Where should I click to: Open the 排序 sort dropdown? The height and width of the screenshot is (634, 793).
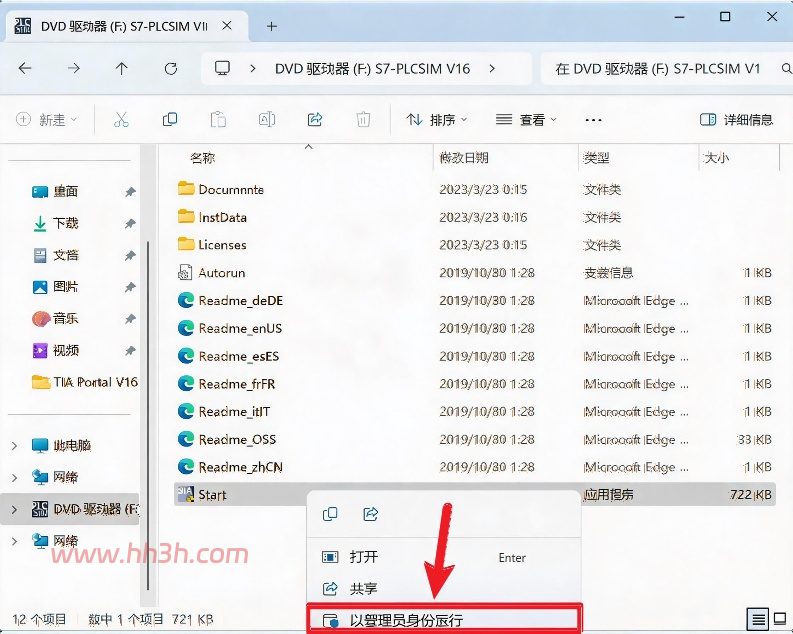coord(437,120)
